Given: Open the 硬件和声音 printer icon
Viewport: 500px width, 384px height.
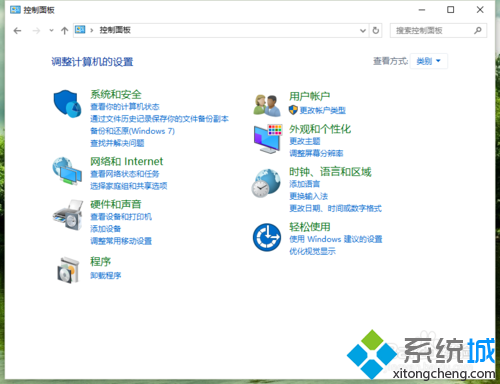Looking at the screenshot, I should point(68,215).
